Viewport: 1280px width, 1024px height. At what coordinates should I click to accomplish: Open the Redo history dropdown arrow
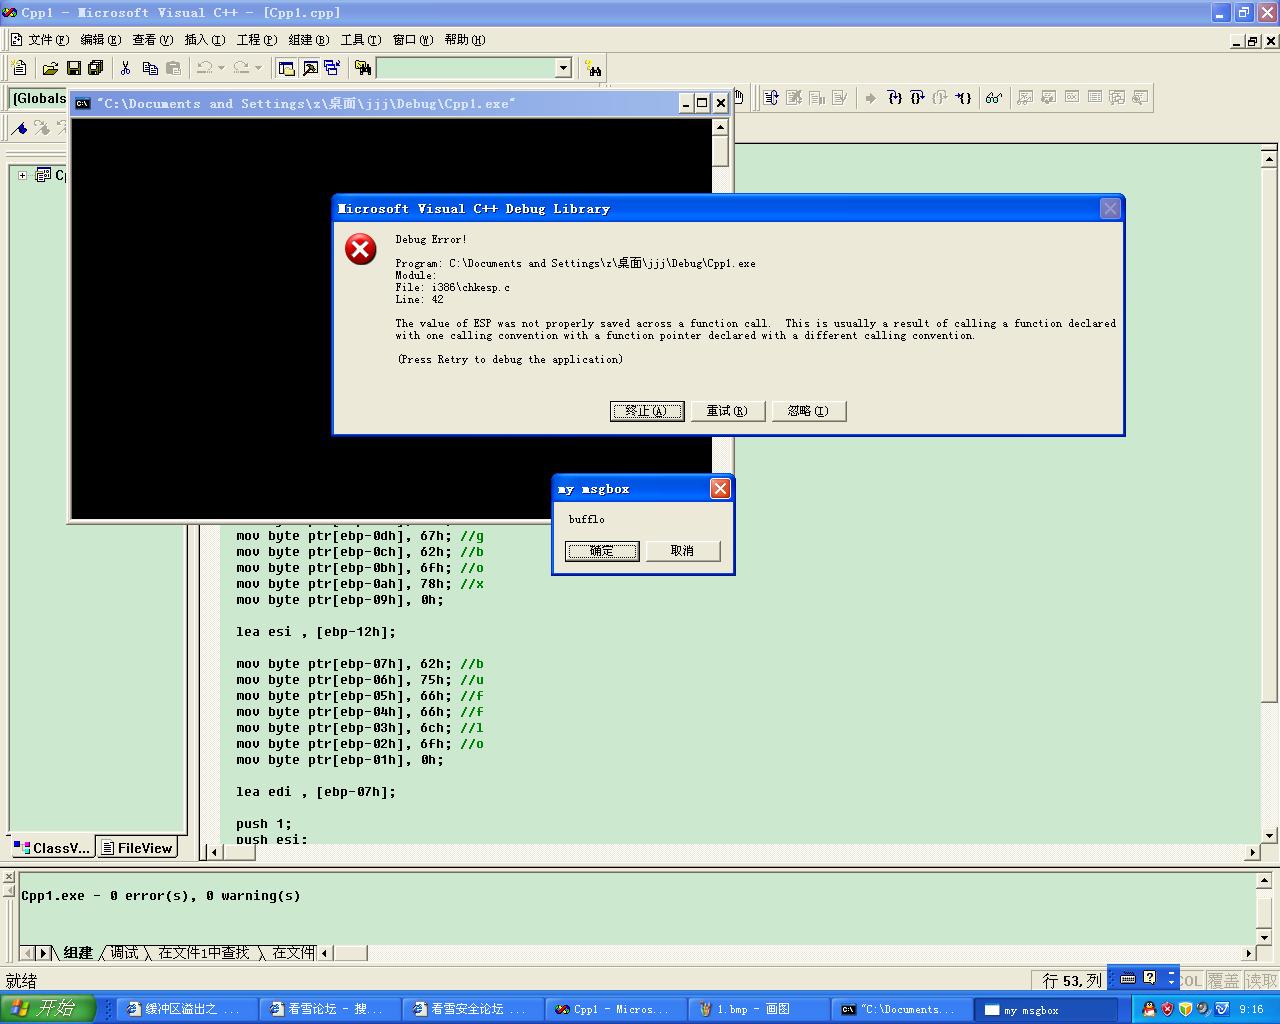(x=258, y=68)
